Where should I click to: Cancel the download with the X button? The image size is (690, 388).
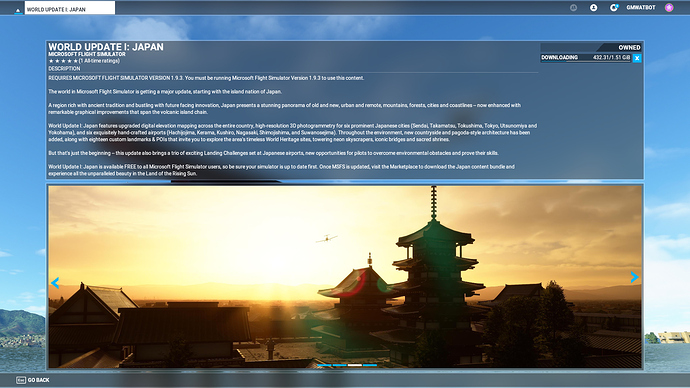pos(637,58)
